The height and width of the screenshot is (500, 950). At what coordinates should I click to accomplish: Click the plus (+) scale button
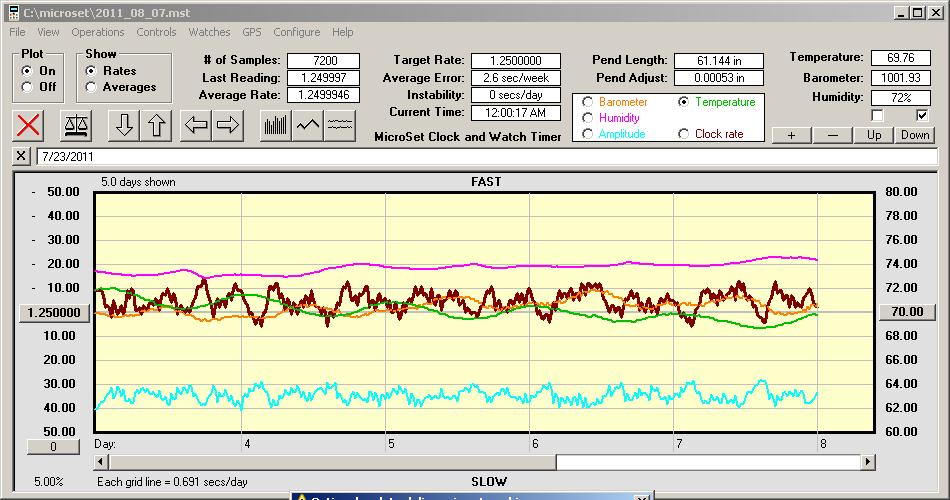point(791,135)
